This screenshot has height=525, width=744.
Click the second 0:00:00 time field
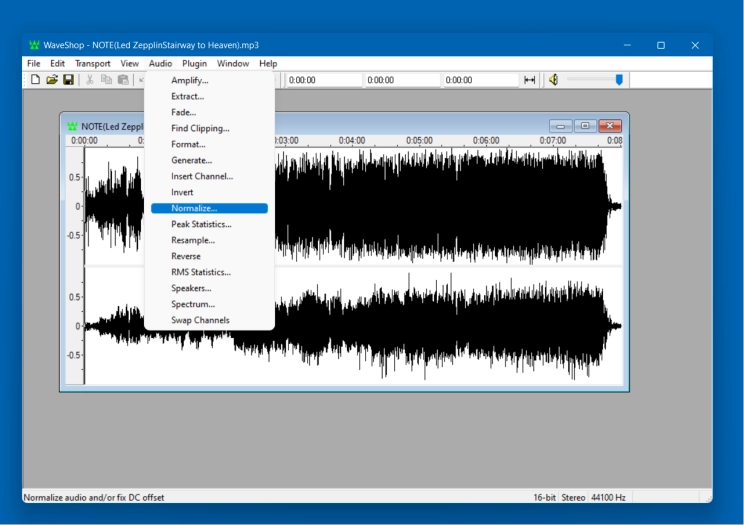(x=402, y=80)
